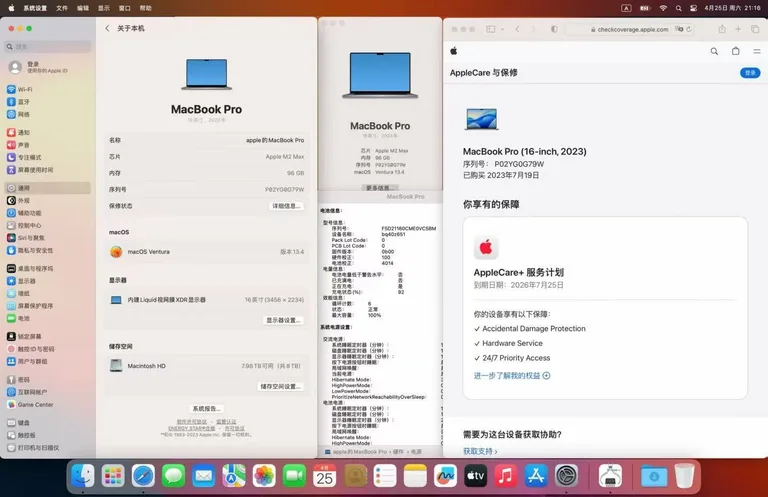The width and height of the screenshot is (768, 497).
Task: Open 显示器设置 display settings button
Action: [x=283, y=320]
